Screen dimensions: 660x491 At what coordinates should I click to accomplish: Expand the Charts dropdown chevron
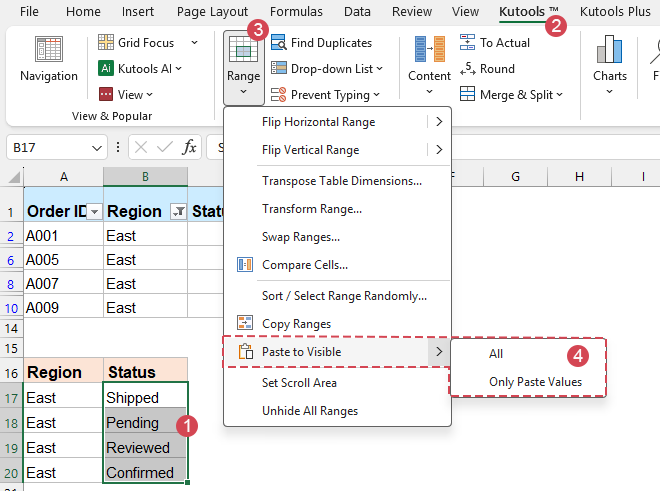pos(609,91)
